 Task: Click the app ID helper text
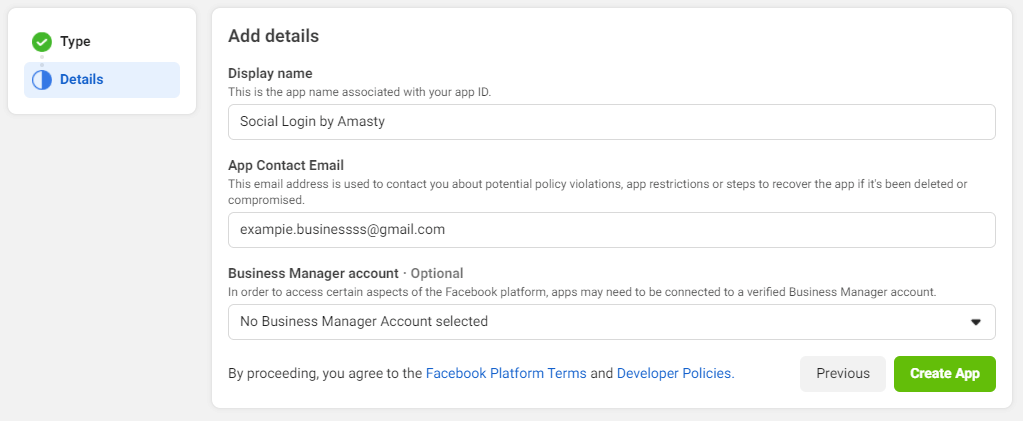(x=359, y=93)
